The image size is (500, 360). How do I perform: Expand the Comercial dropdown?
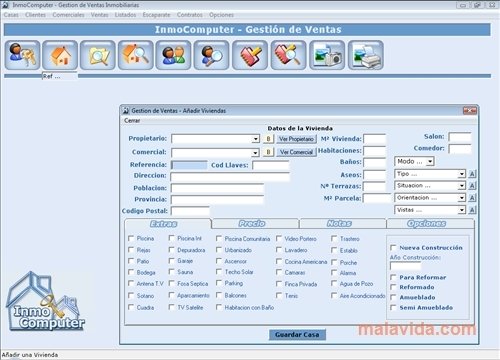pos(256,153)
